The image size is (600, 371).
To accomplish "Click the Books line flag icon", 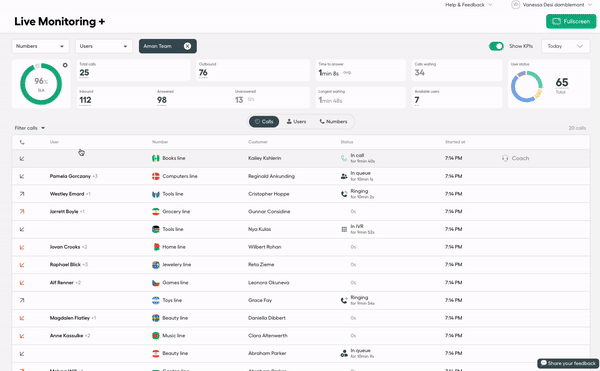I will pos(156,158).
